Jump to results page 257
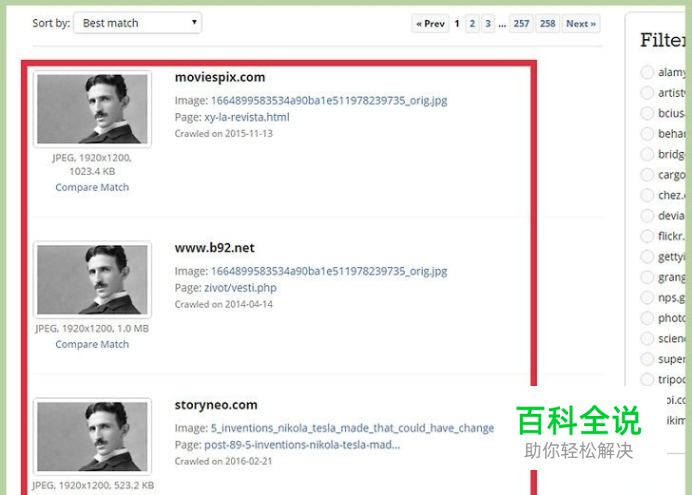The width and height of the screenshot is (692, 495). [521, 24]
